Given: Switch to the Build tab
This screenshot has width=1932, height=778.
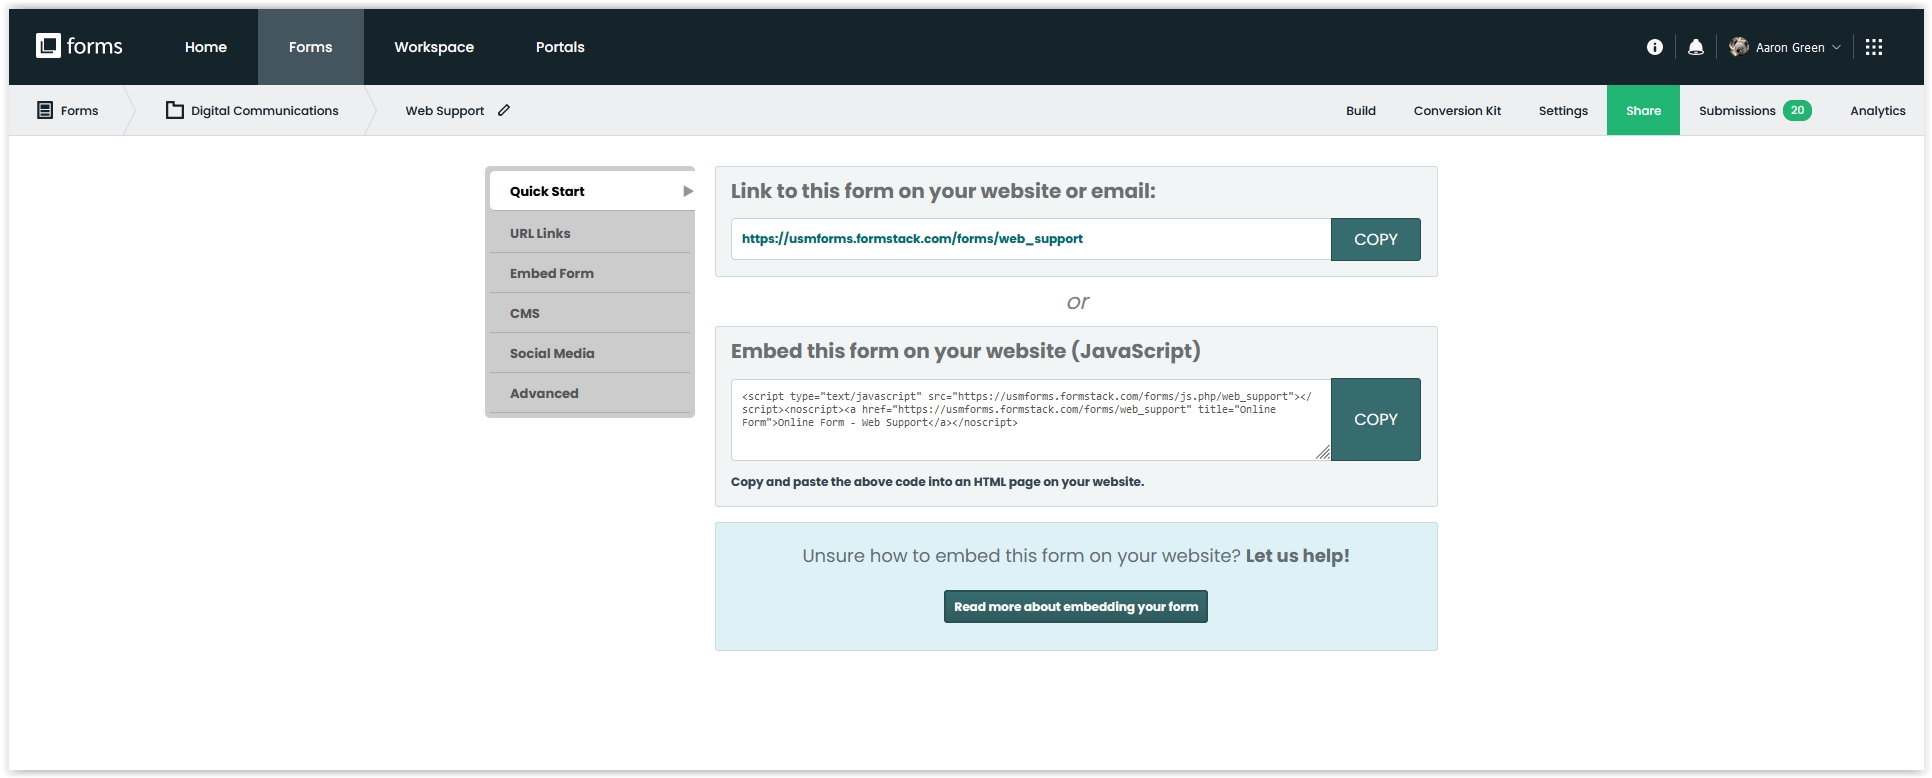Looking at the screenshot, I should 1361,110.
